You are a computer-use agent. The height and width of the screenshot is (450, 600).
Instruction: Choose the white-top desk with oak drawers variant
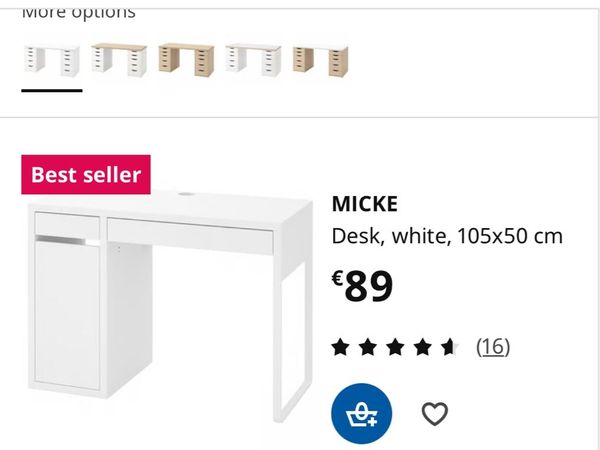tap(319, 60)
